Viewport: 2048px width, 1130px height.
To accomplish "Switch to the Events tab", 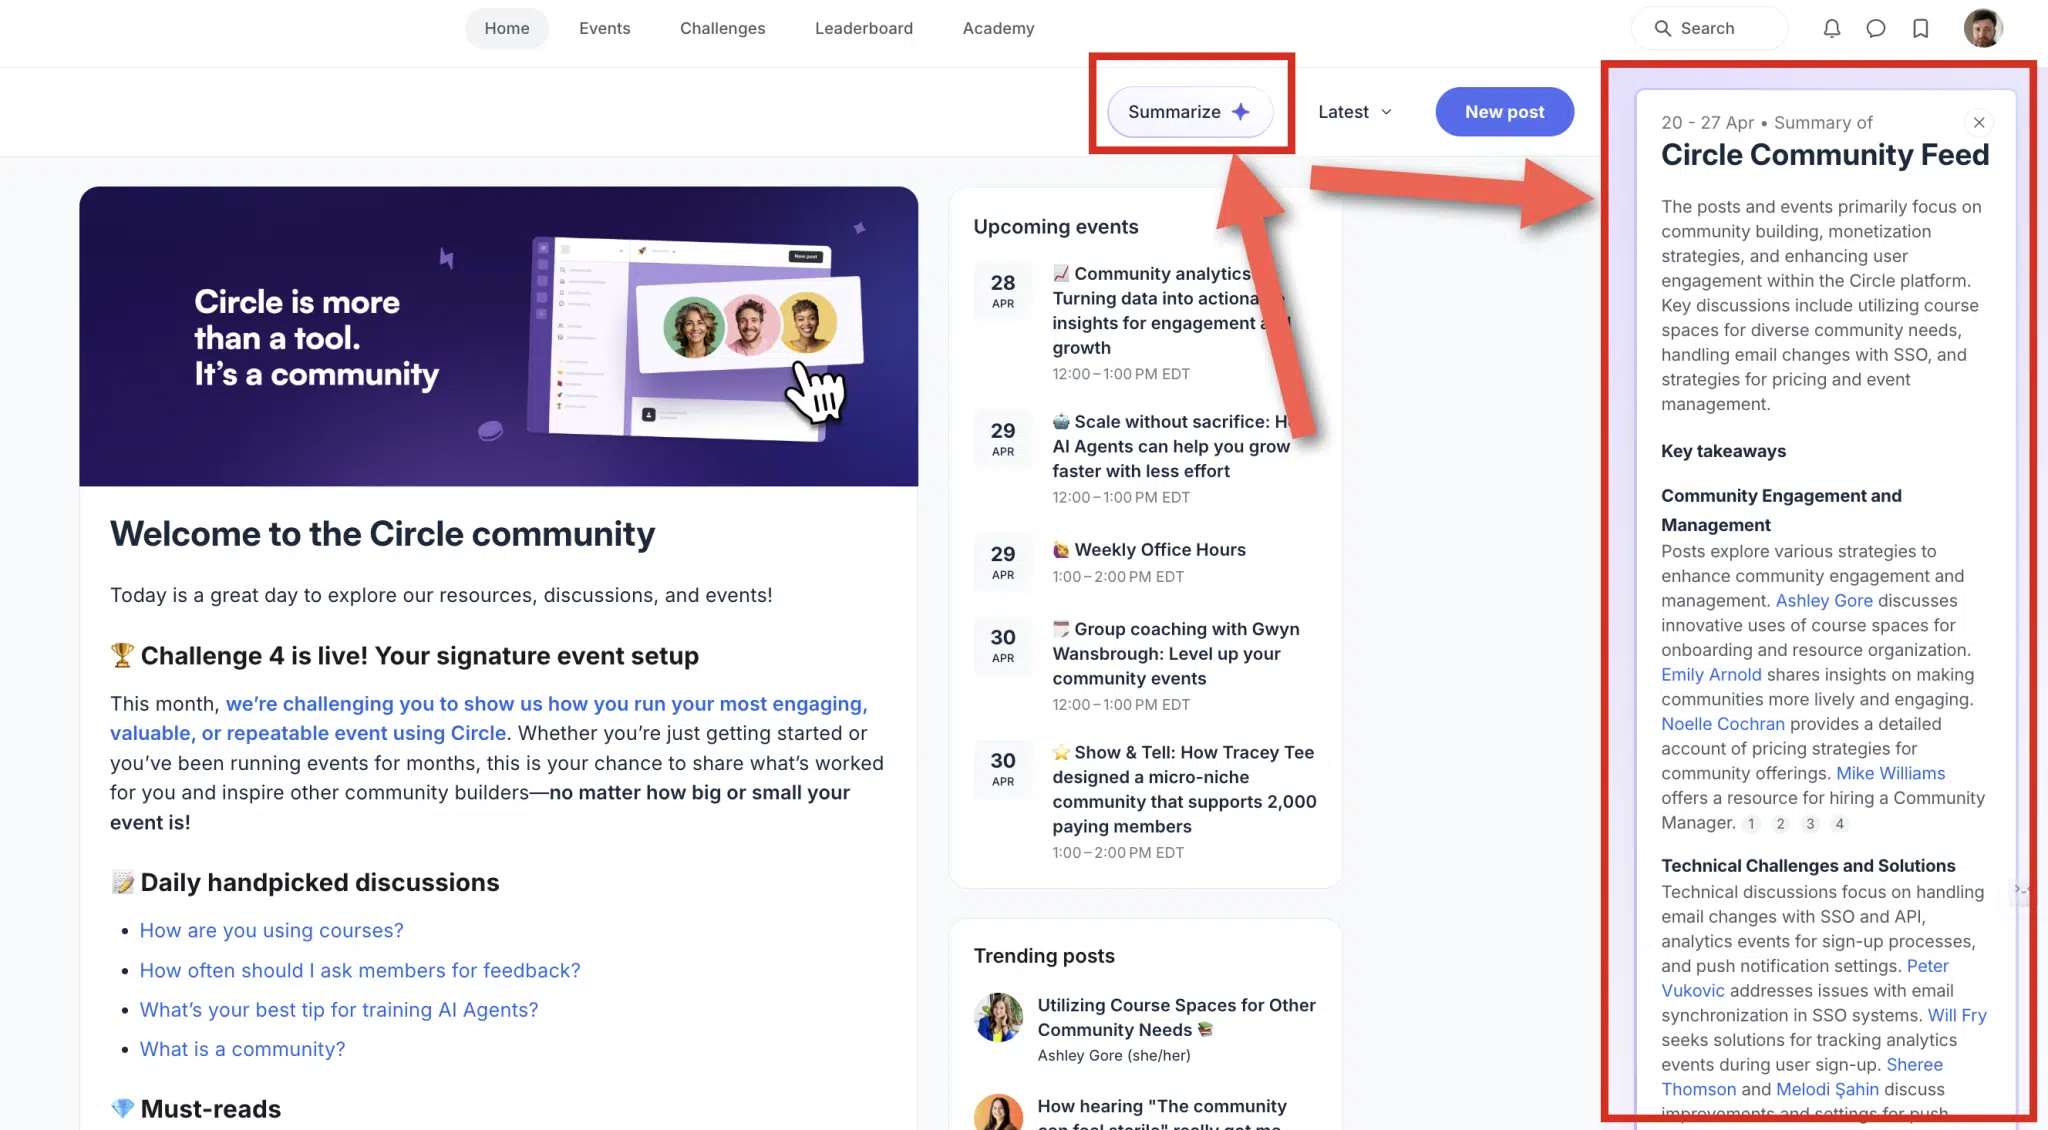I will pyautogui.click(x=604, y=28).
